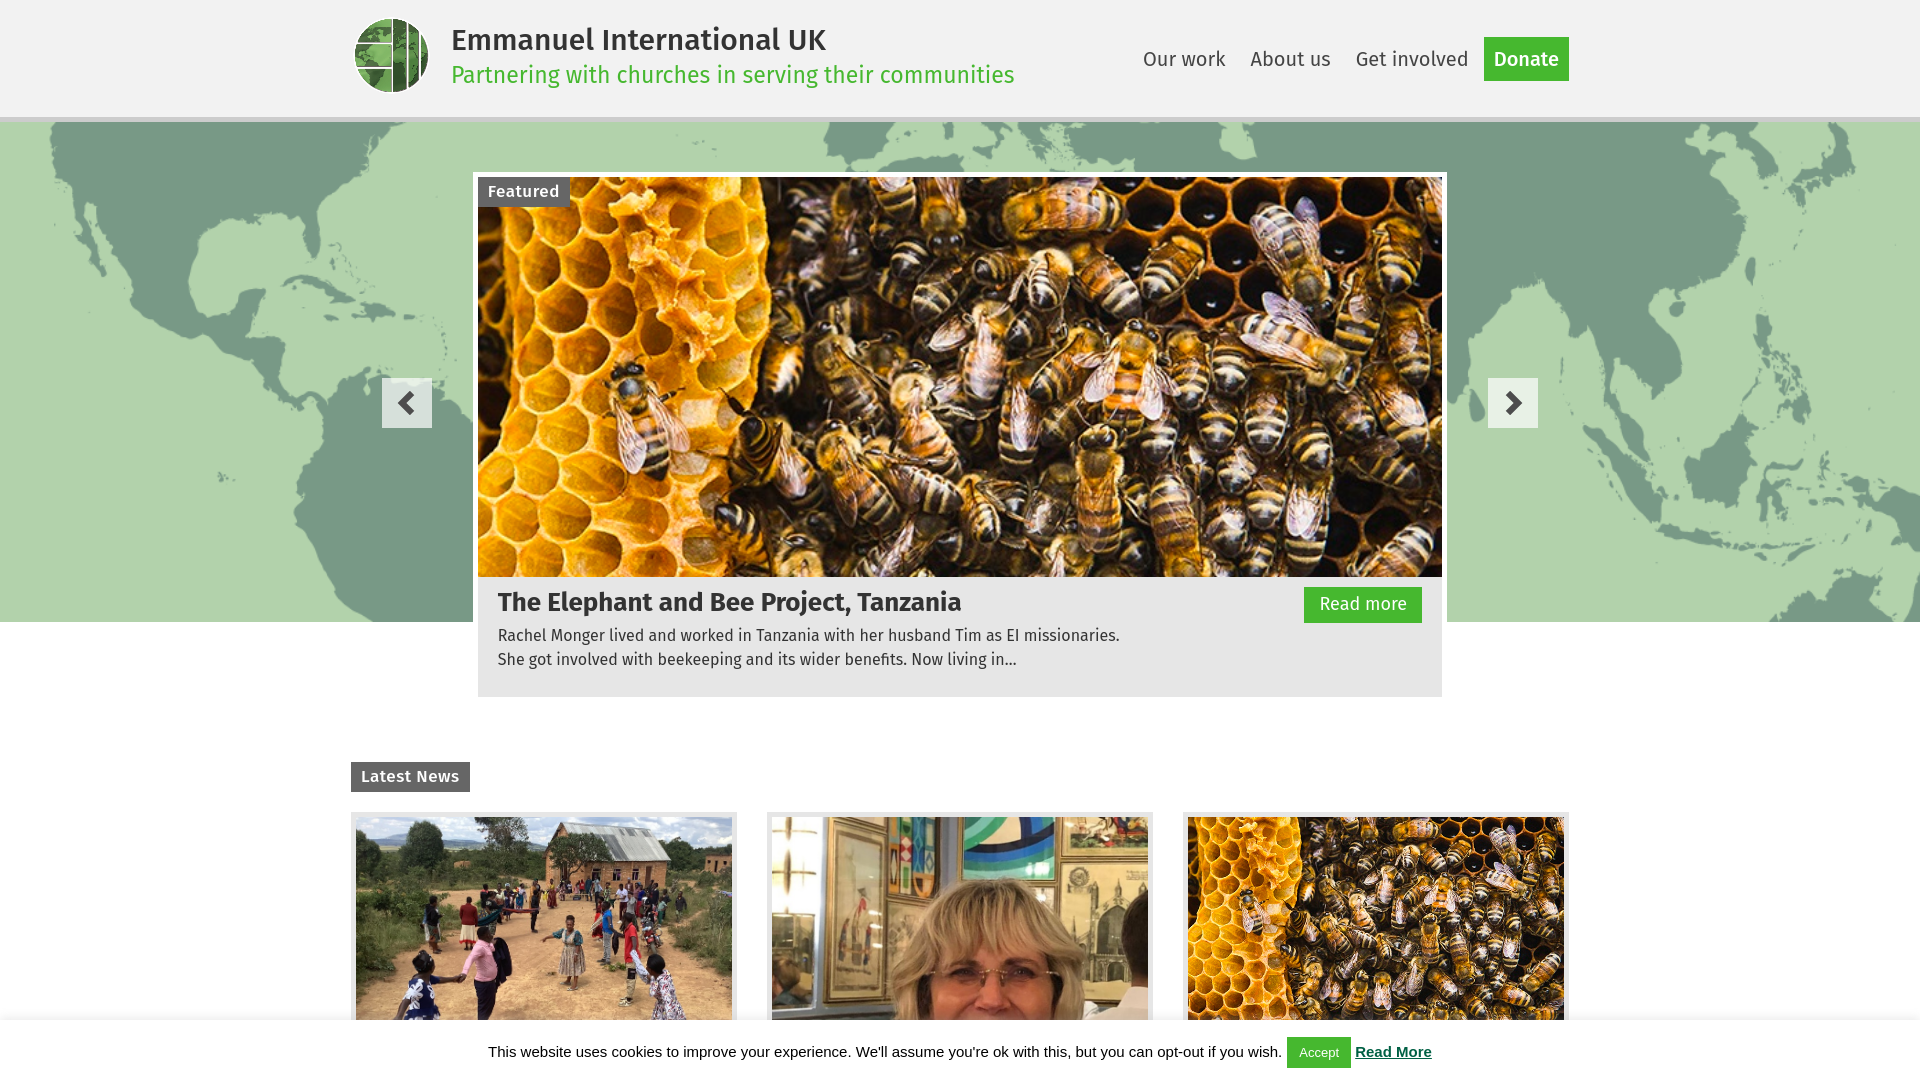Click Read more on the featured article
Image resolution: width=1920 pixels, height=1080 pixels.
click(1363, 605)
